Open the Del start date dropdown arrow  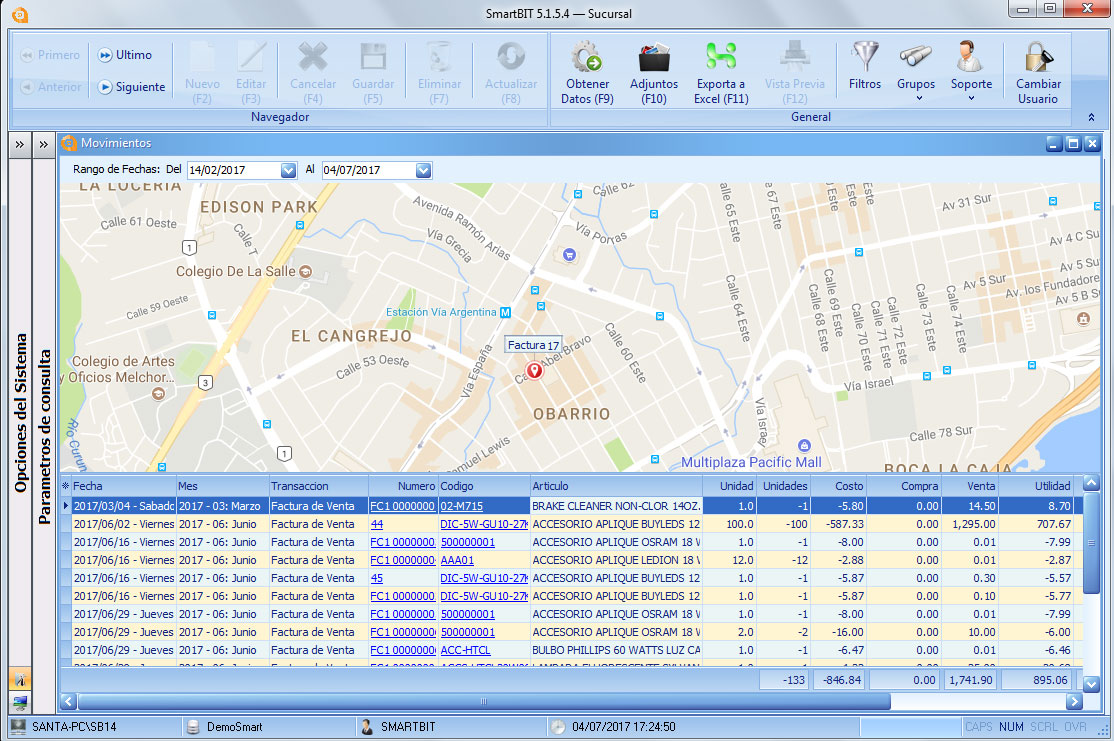click(x=288, y=171)
